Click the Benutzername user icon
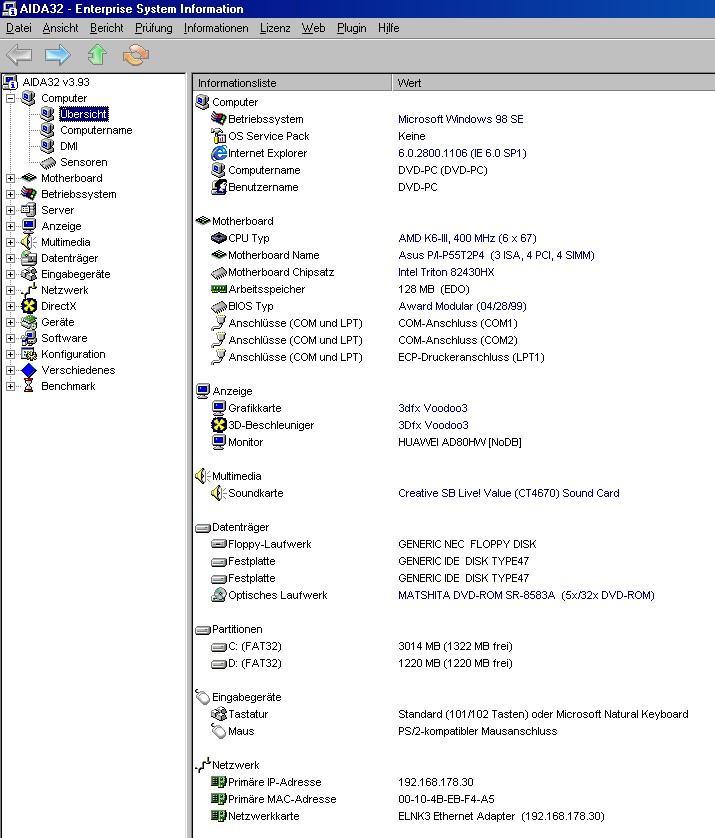Screen dimensions: 715x838 pyautogui.click(x=219, y=187)
